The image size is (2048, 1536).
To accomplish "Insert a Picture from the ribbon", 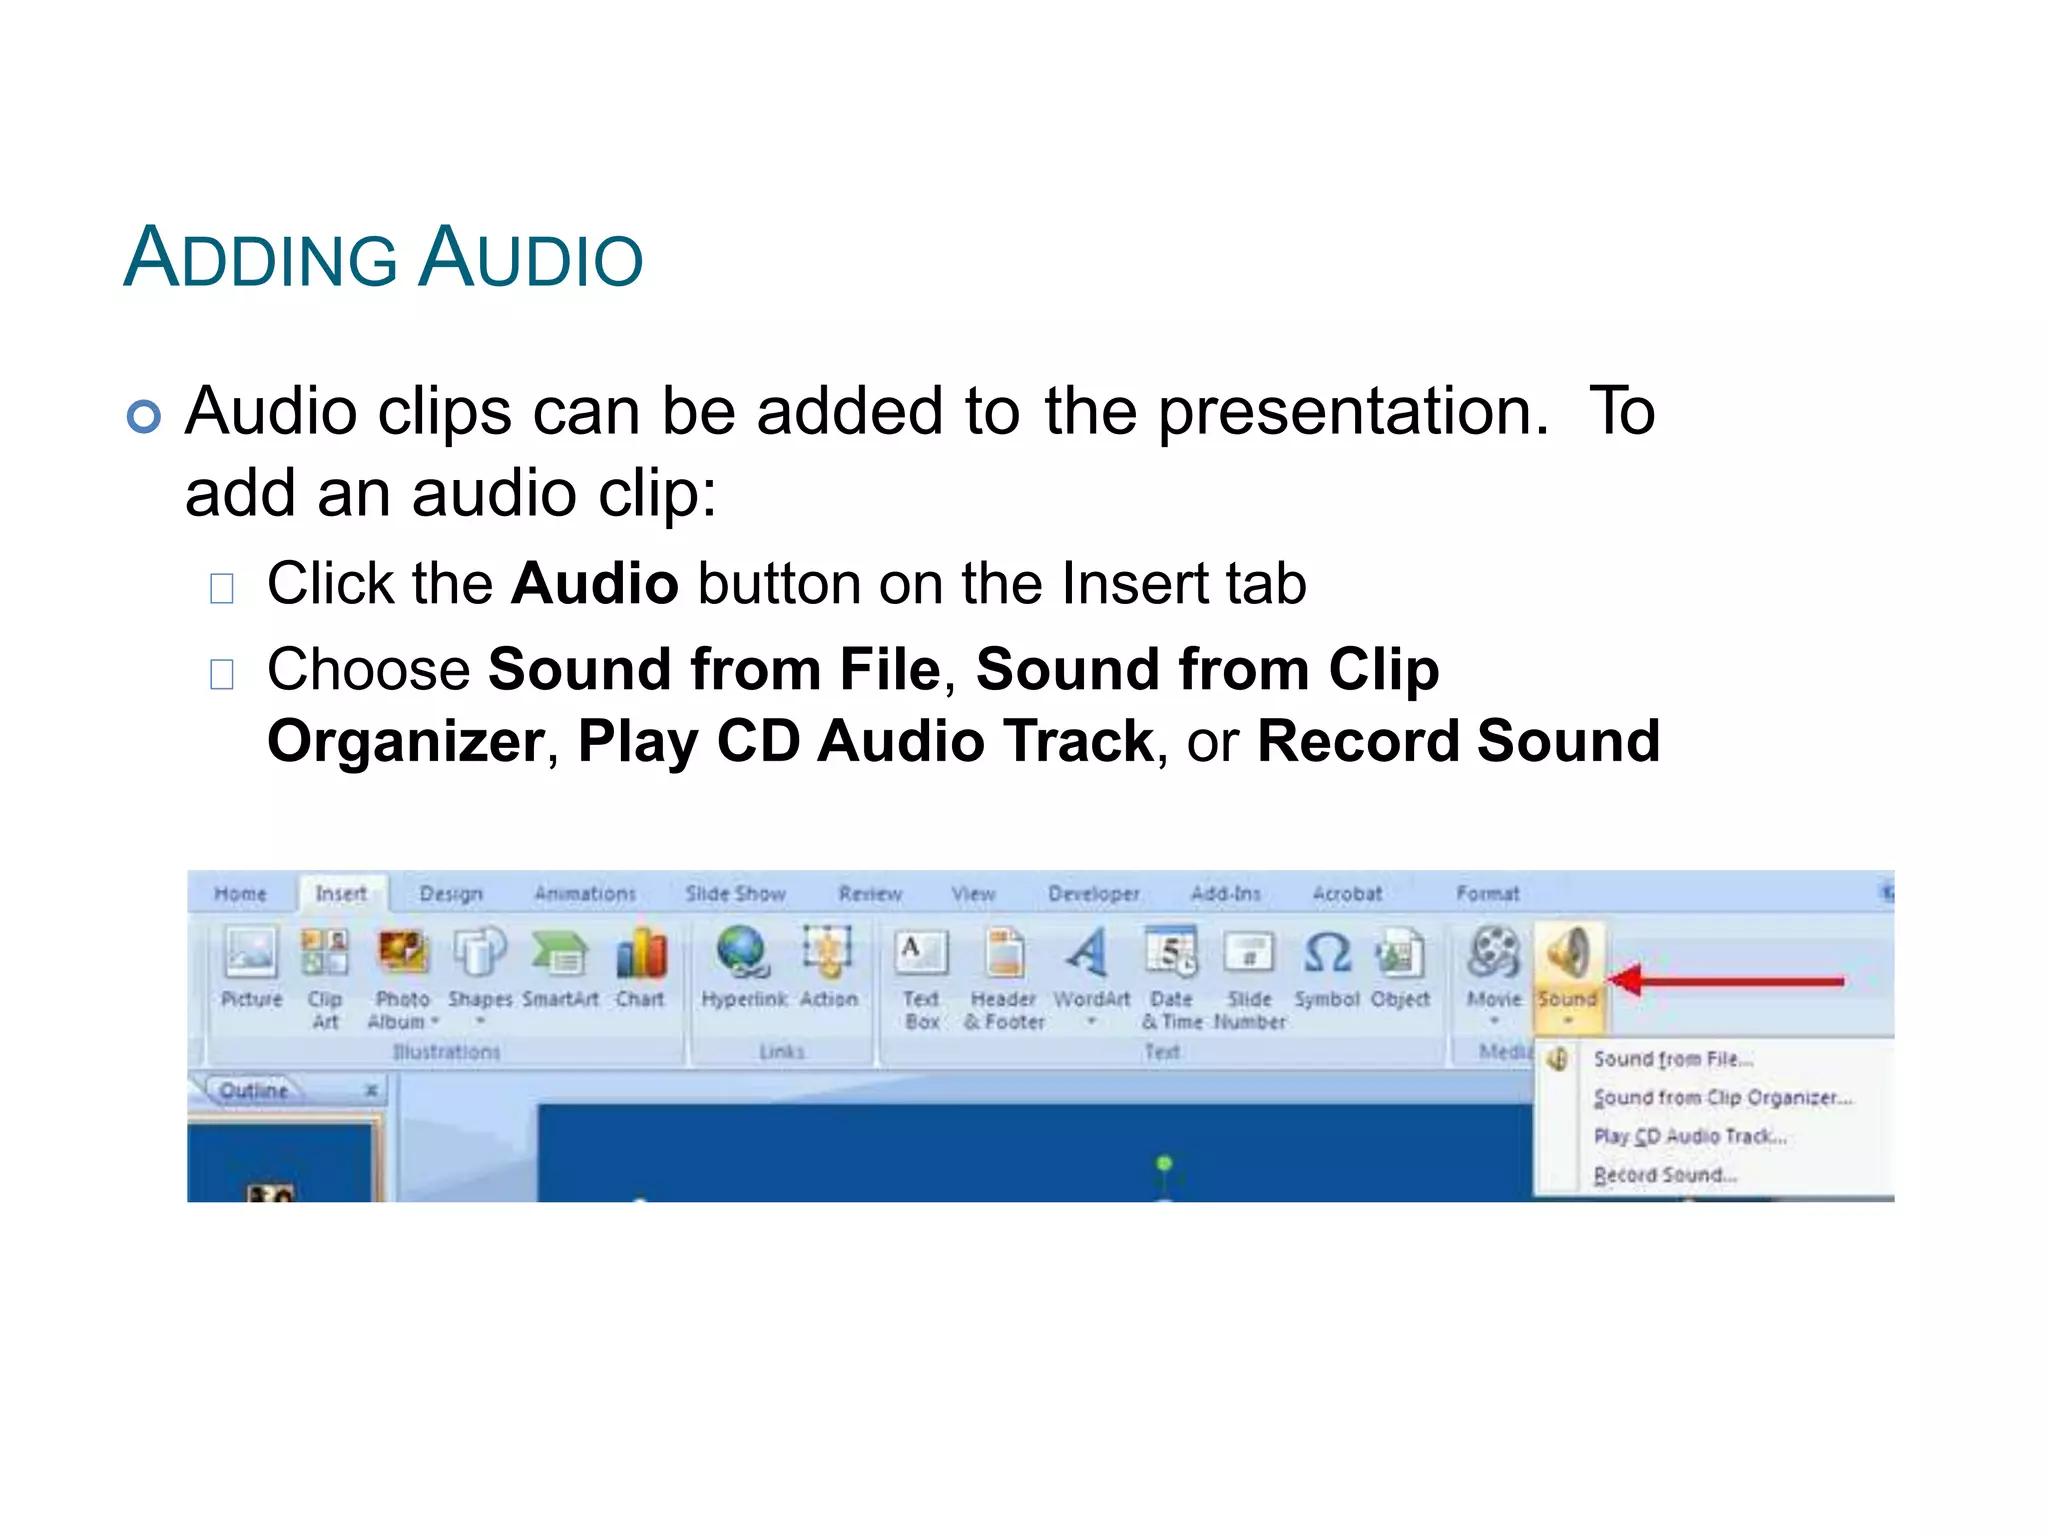I will (x=251, y=966).
